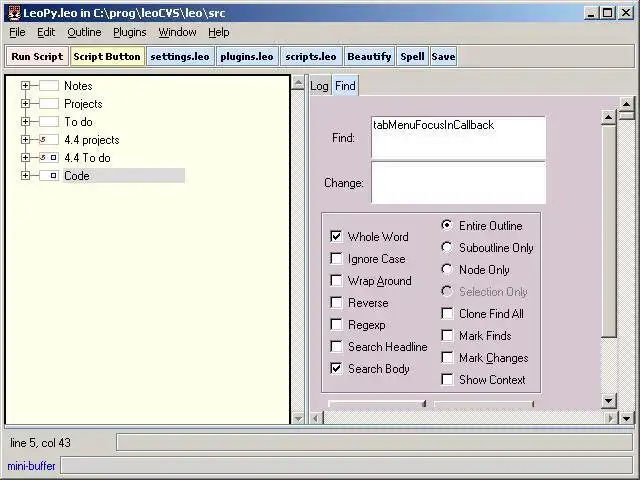
Task: Click the marked icon box beside 4.4 projects
Action: [49, 140]
